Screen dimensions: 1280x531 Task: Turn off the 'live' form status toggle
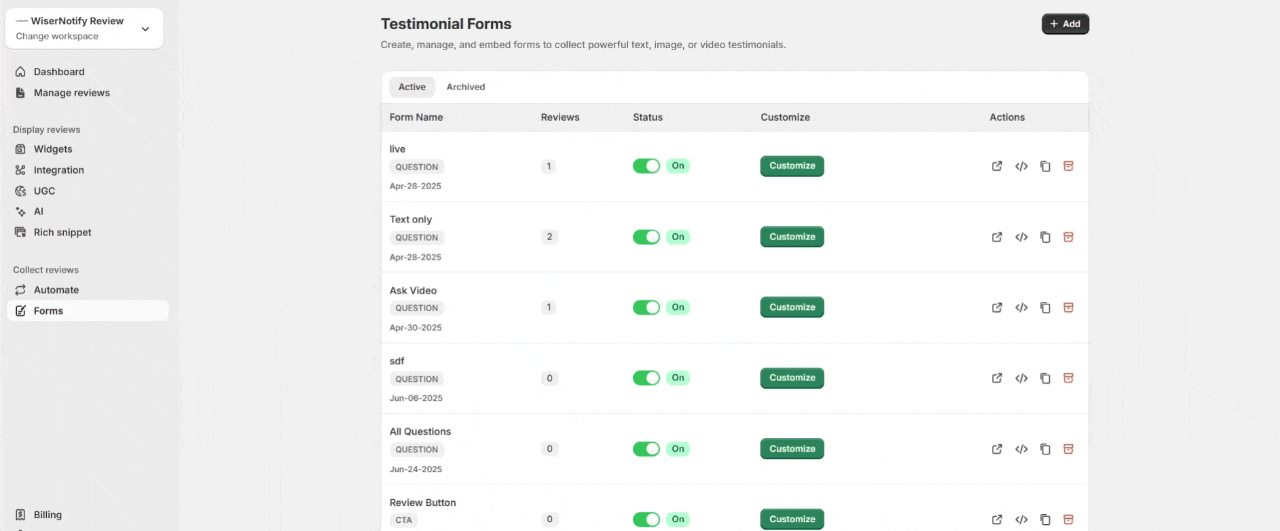(x=646, y=166)
